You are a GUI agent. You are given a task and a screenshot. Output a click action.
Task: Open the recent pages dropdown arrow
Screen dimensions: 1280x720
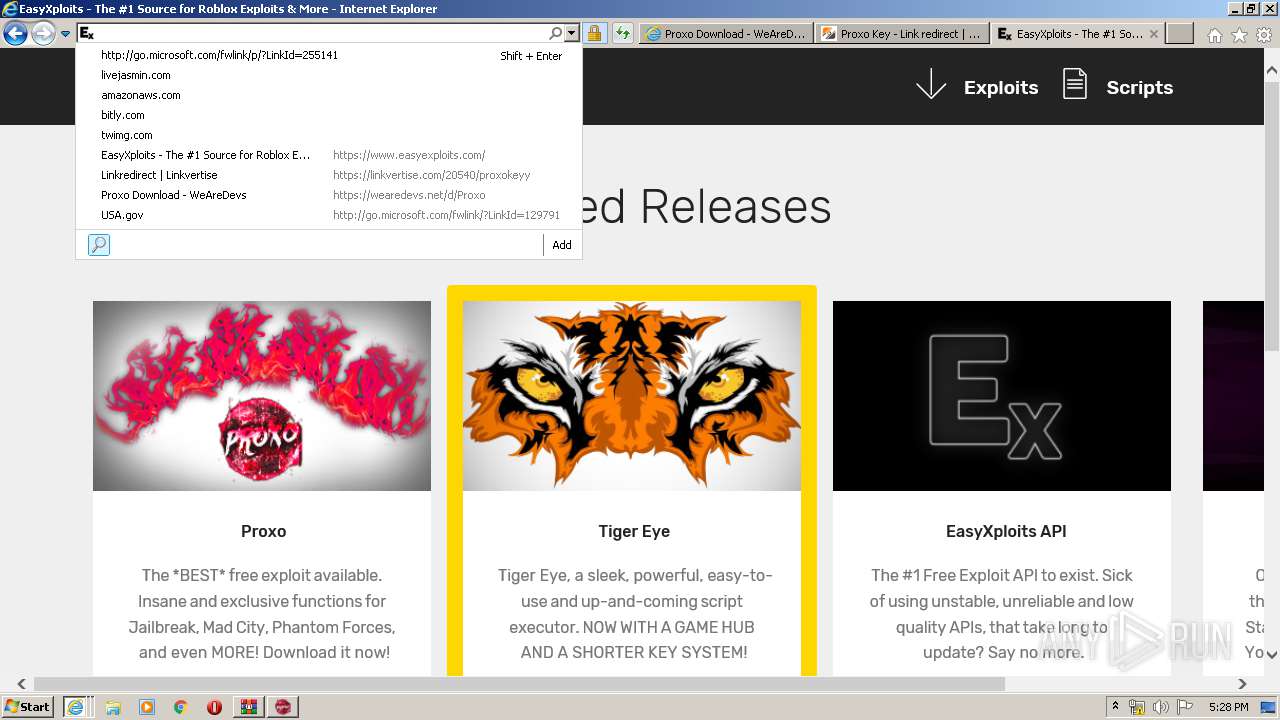pyautogui.click(x=65, y=34)
